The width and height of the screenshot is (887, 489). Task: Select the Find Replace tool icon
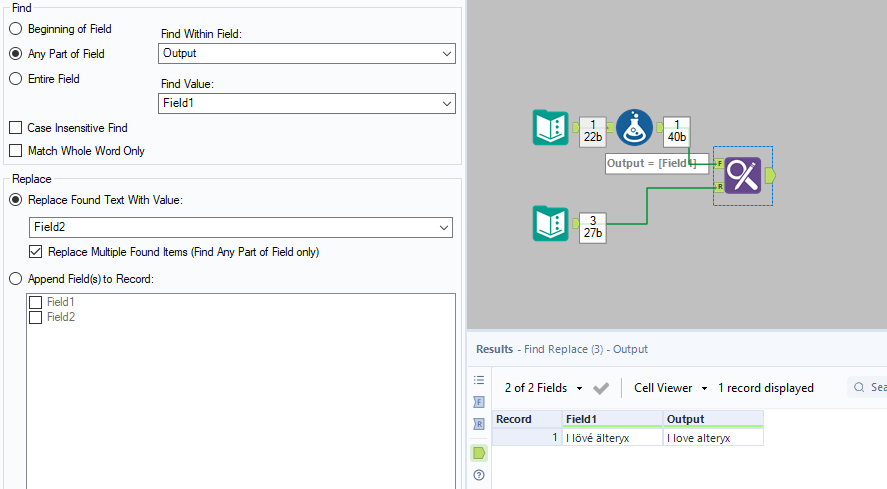pyautogui.click(x=743, y=175)
